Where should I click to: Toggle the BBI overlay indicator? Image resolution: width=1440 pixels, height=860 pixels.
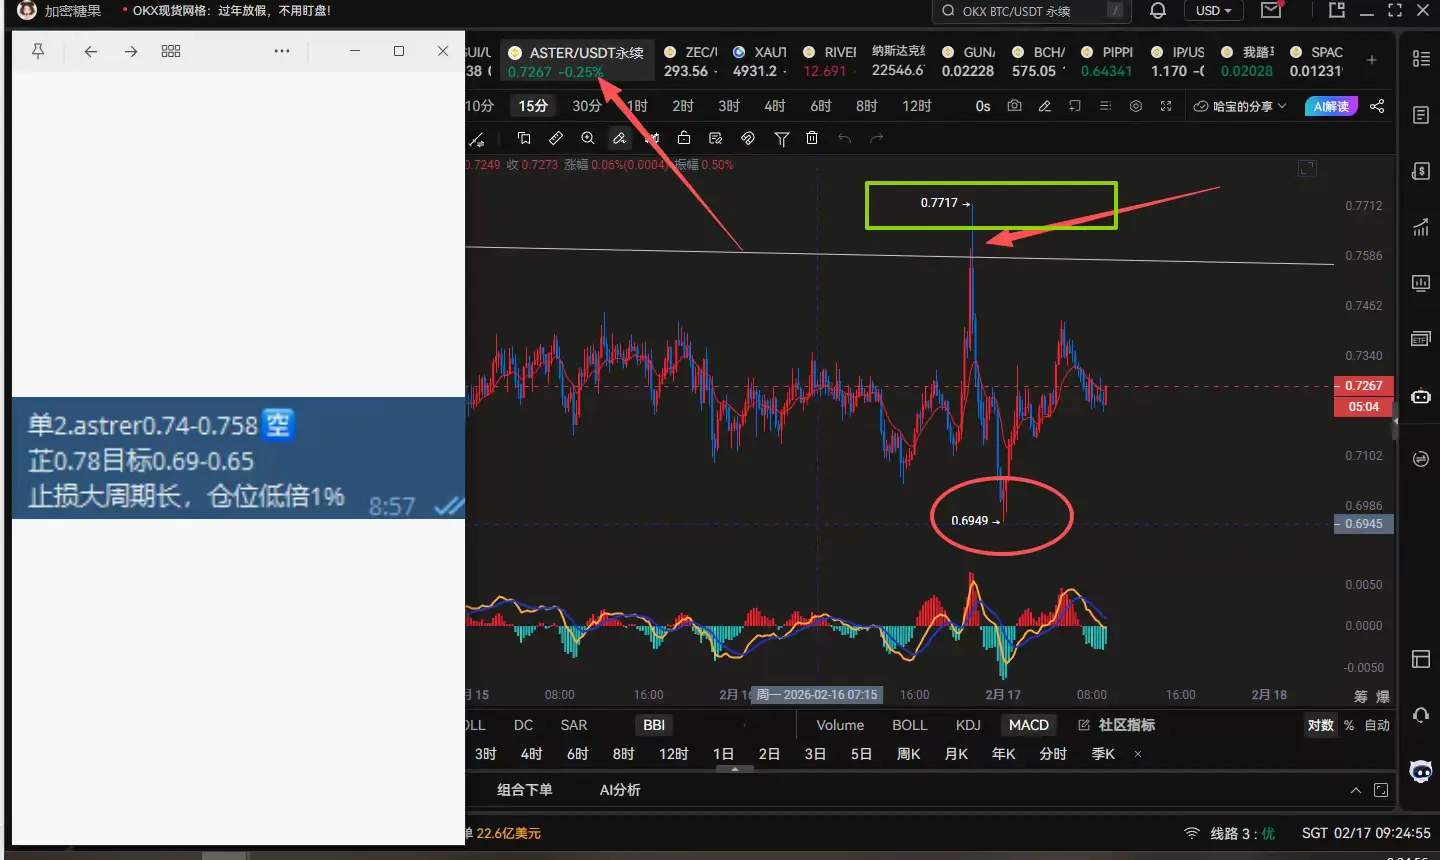click(x=654, y=725)
